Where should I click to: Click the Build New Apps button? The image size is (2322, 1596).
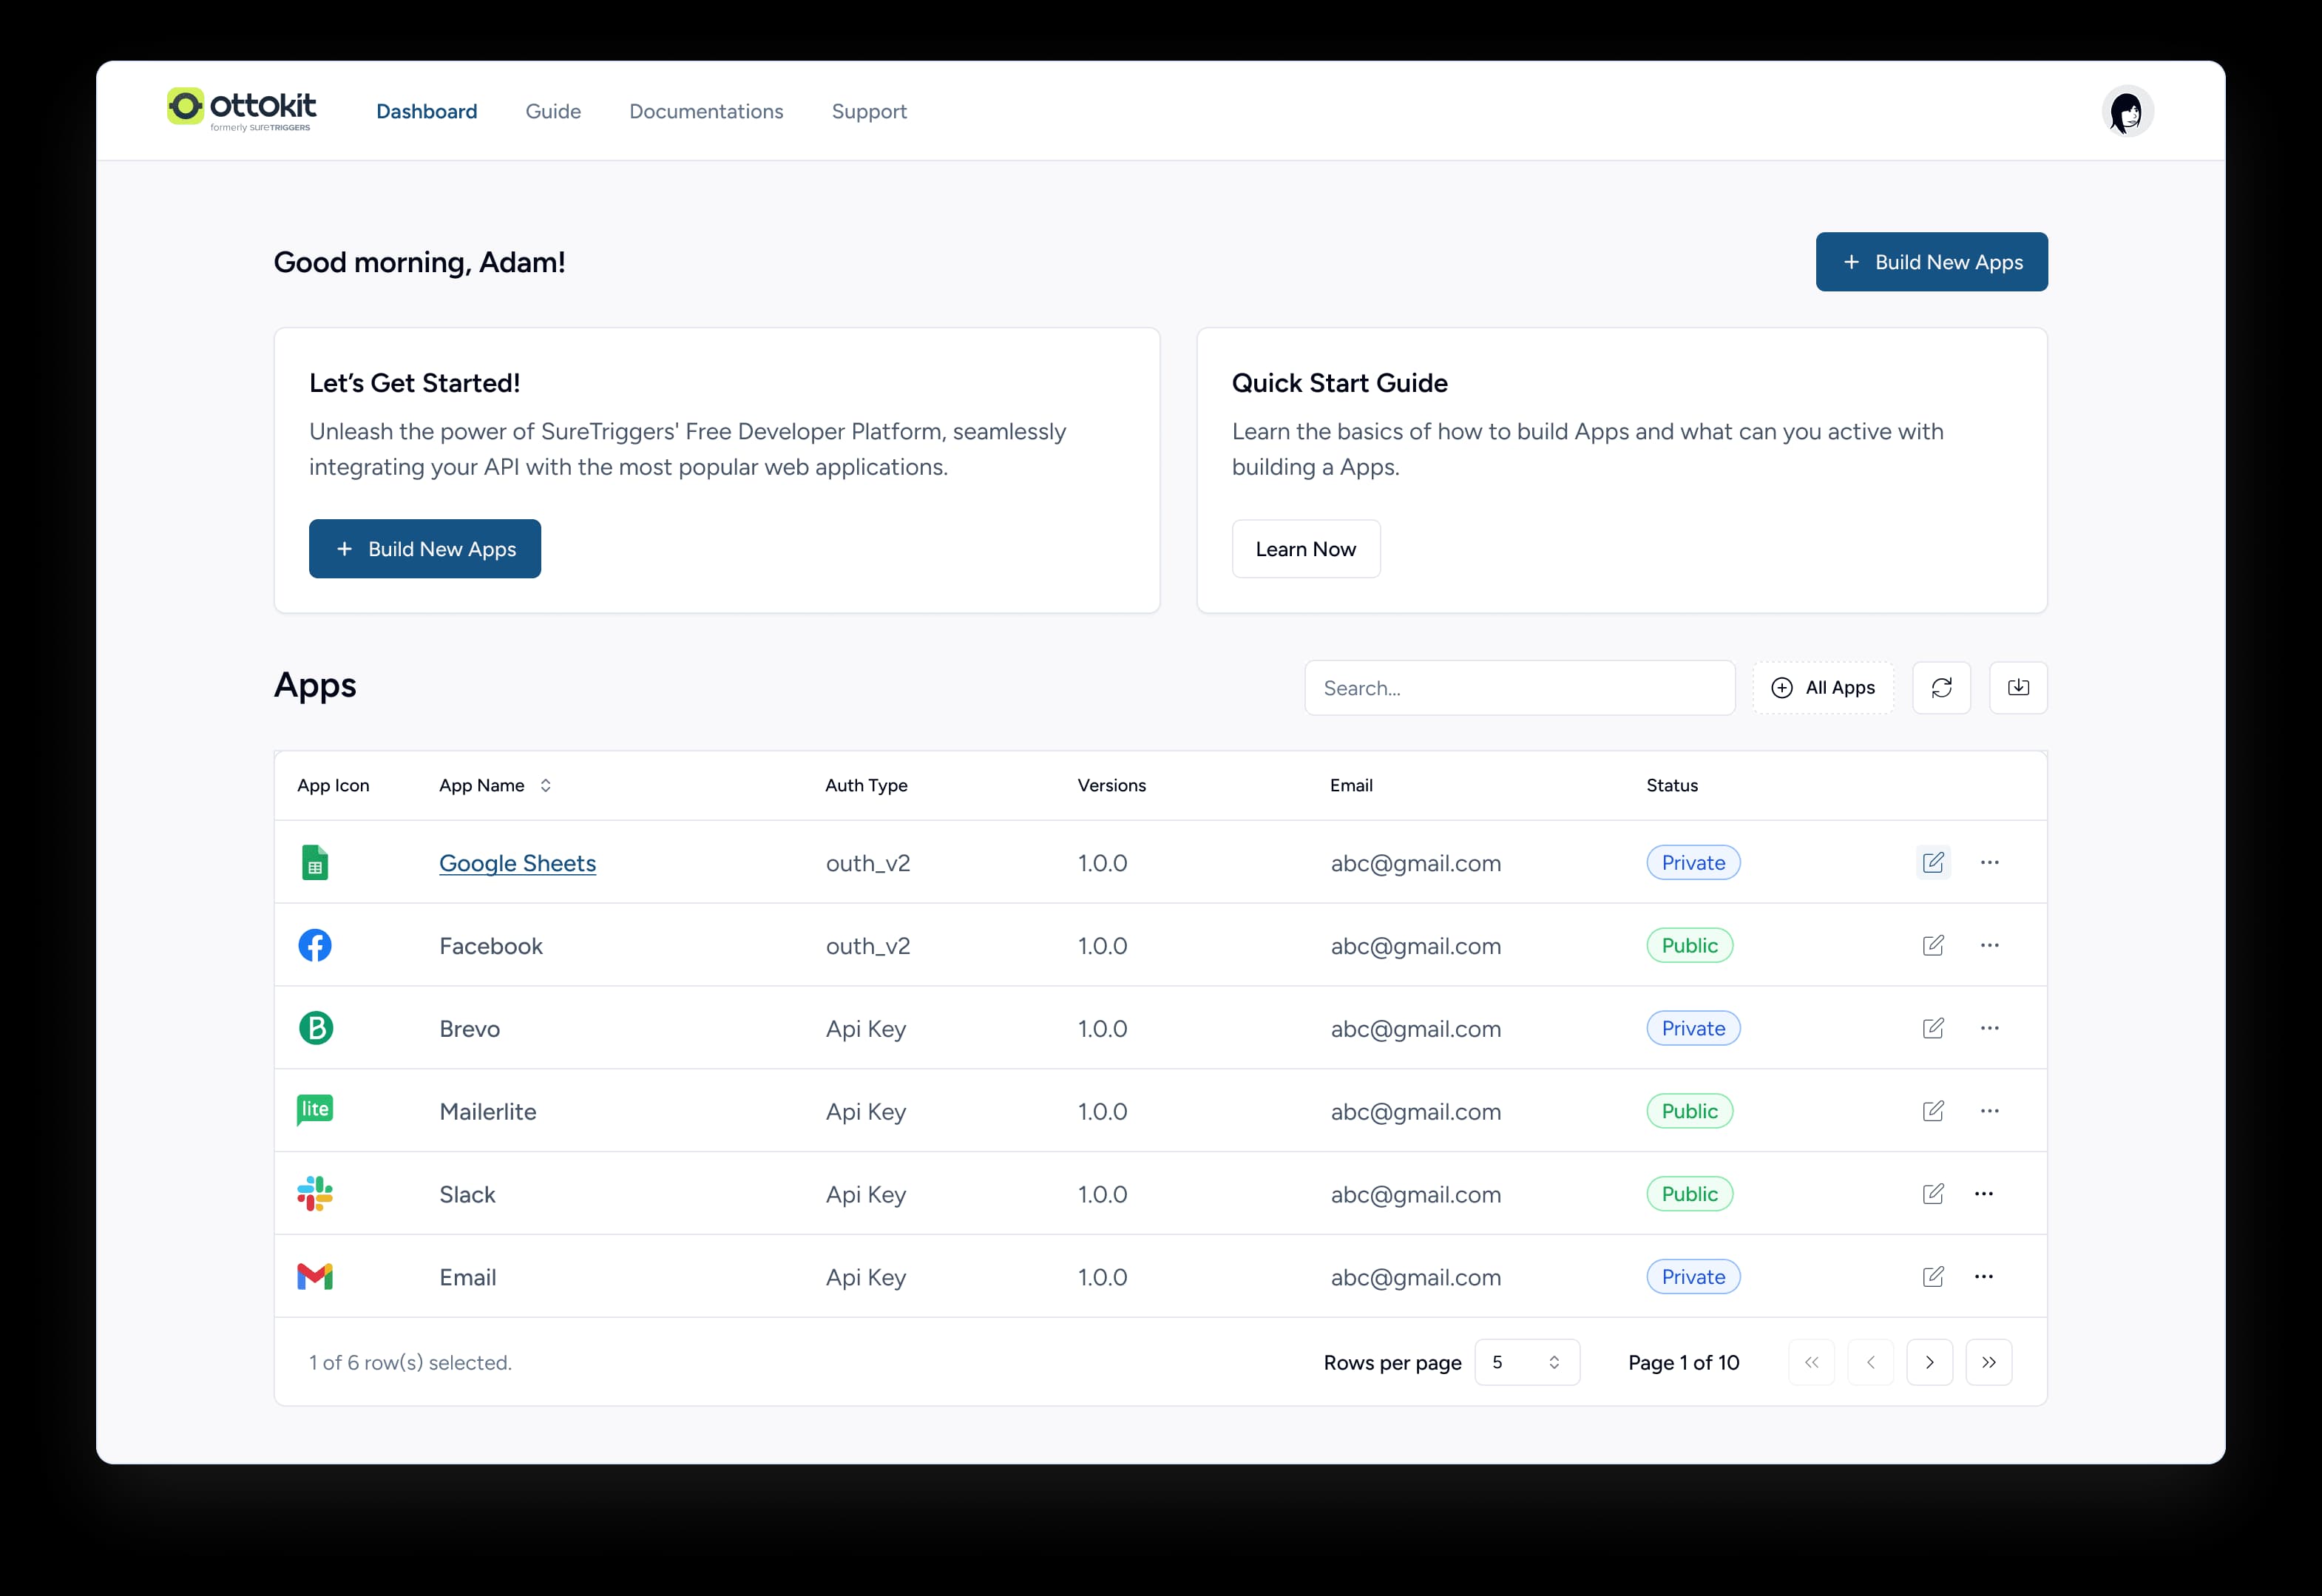[x=1931, y=262]
